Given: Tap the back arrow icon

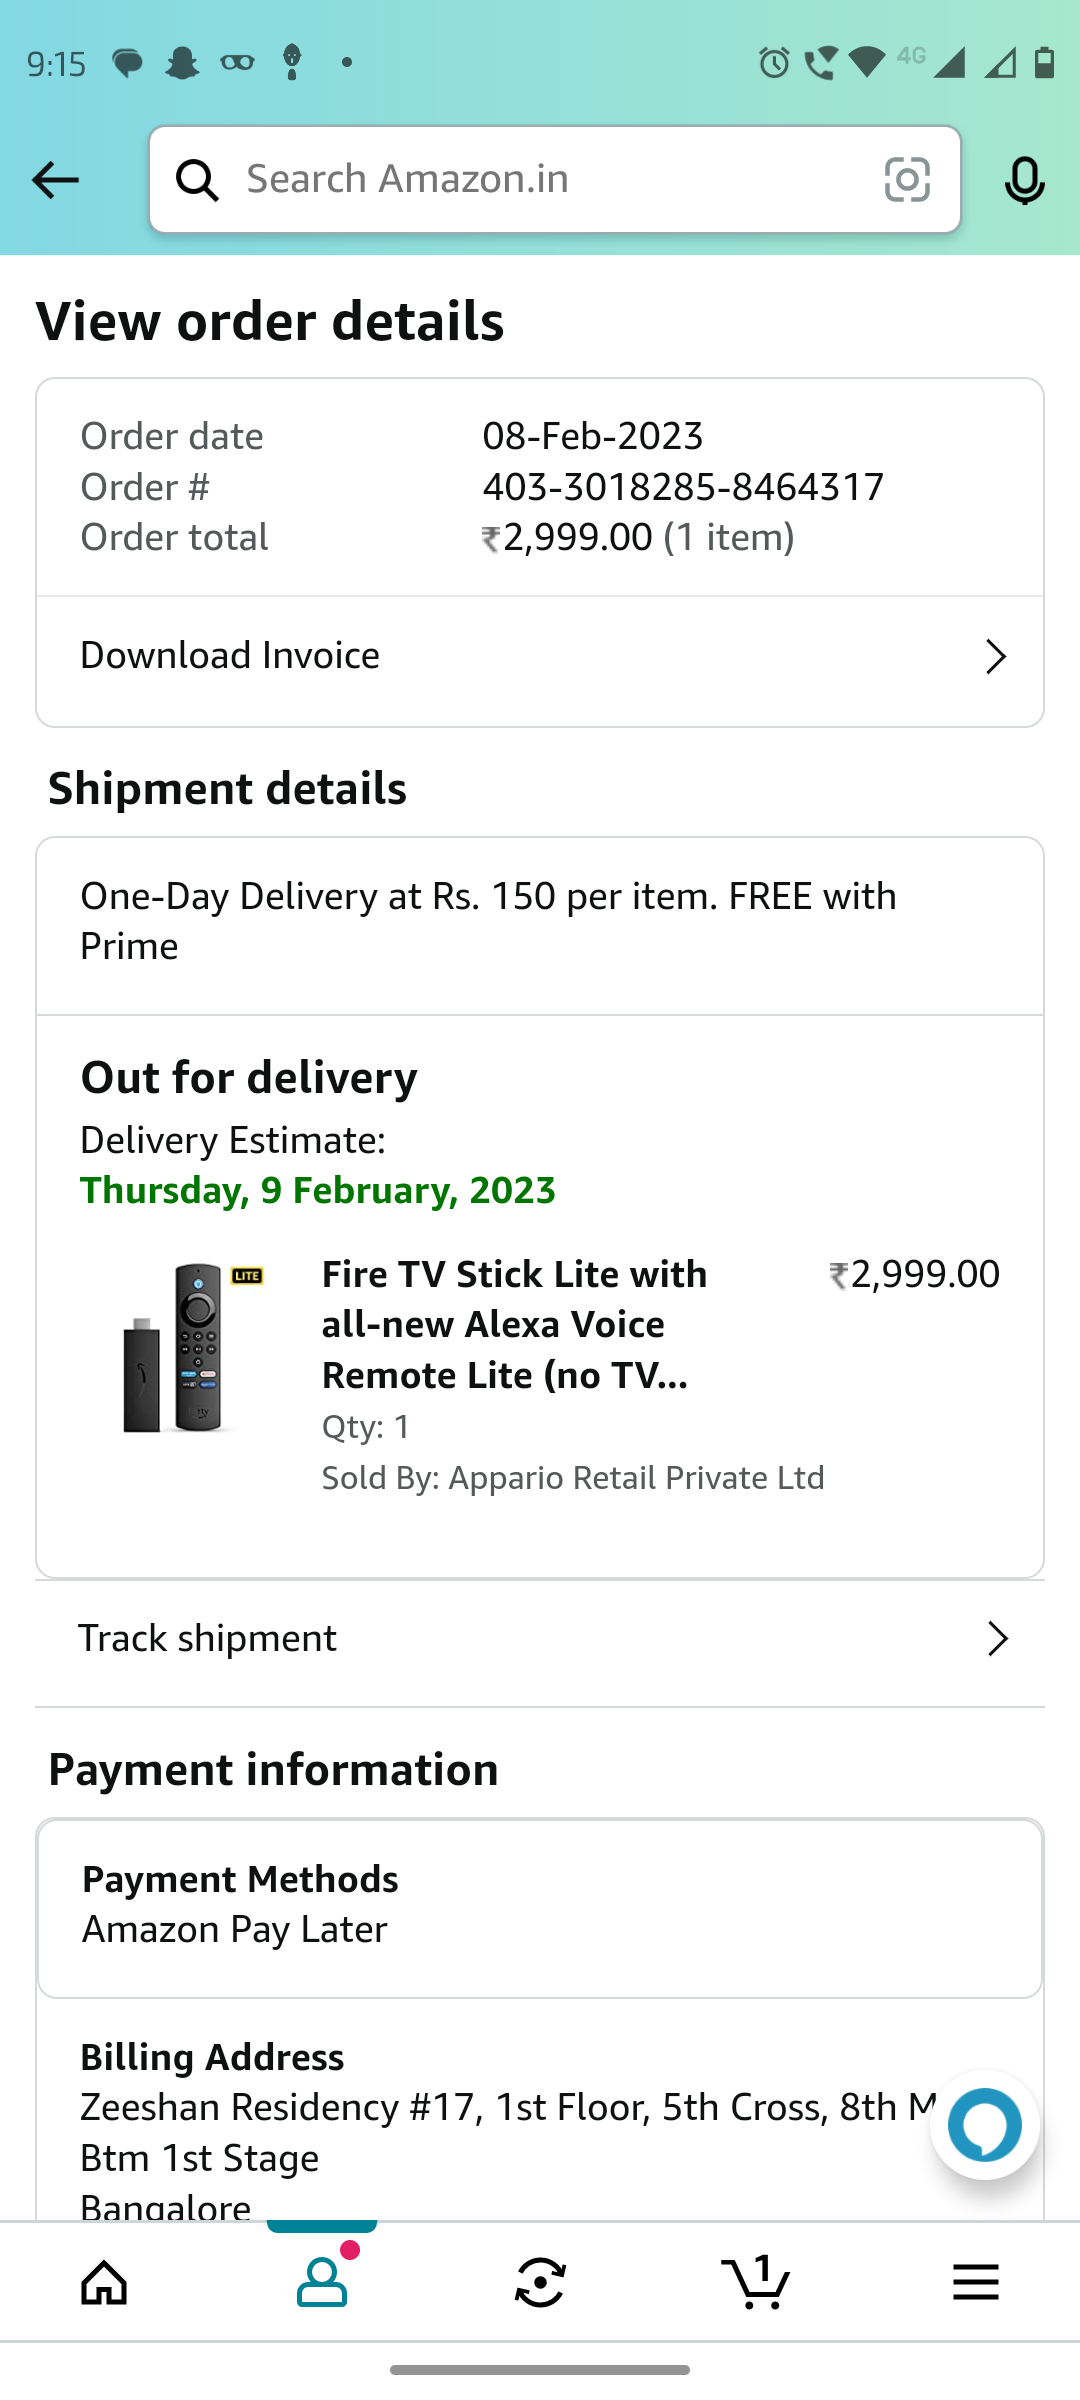Looking at the screenshot, I should (x=55, y=180).
